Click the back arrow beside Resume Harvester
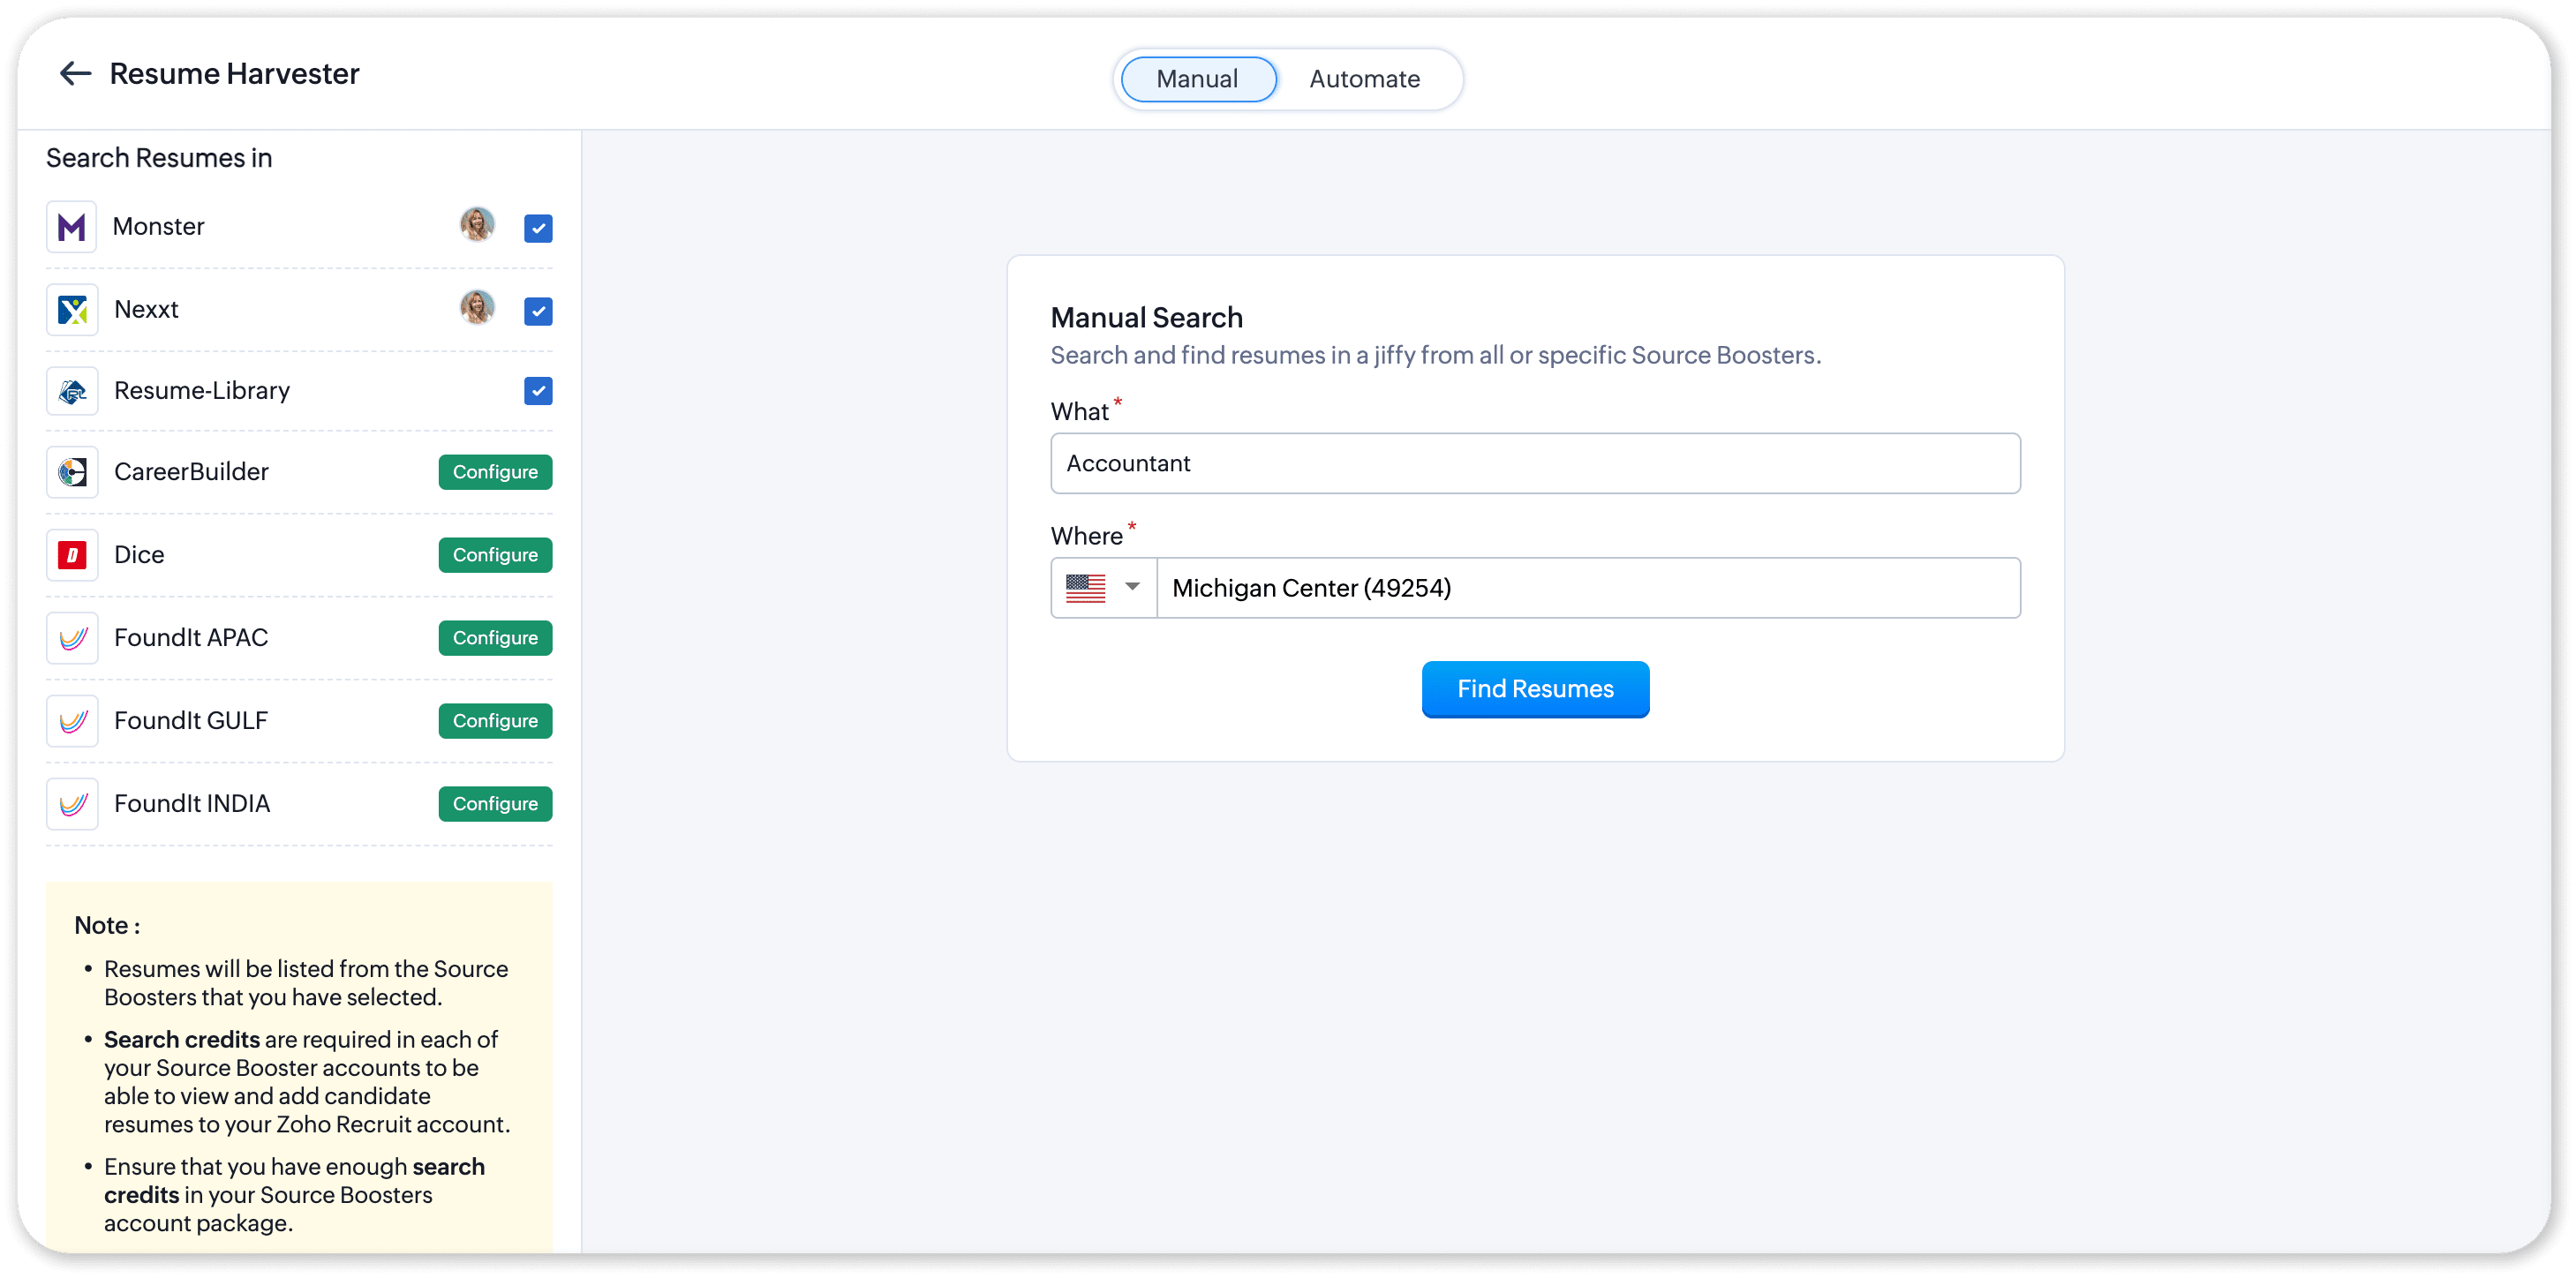This screenshot has height=1278, width=2576. pyautogui.click(x=75, y=74)
